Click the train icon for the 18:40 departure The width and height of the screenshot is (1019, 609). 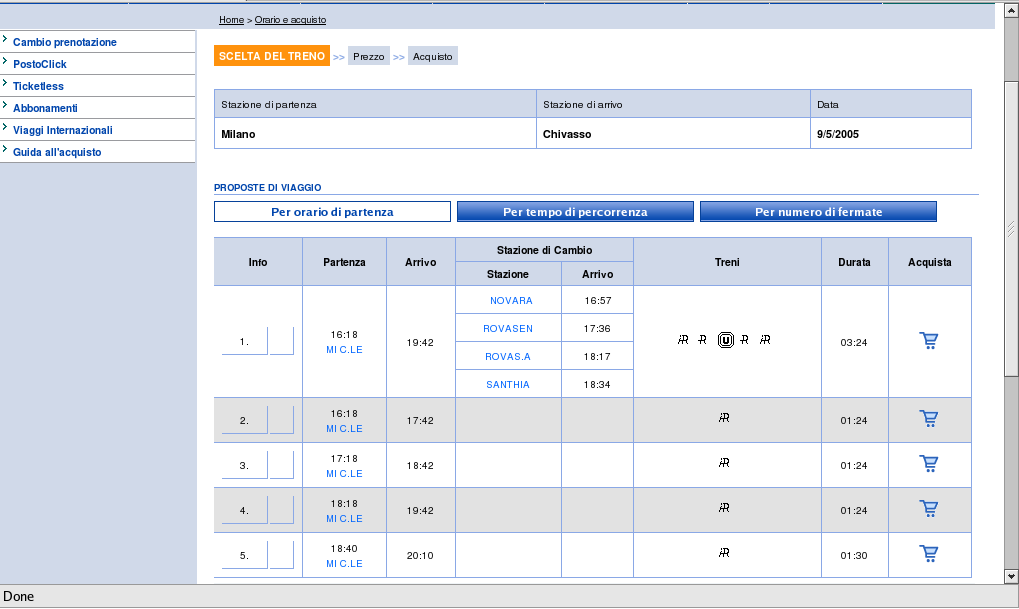[724, 552]
